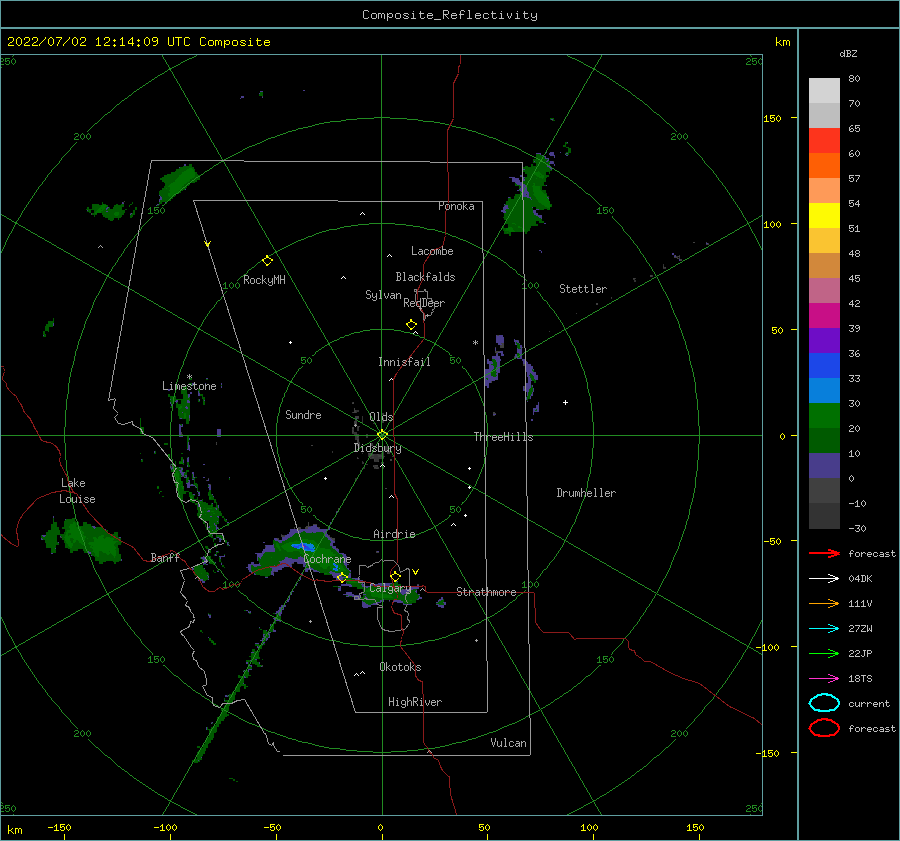Click the magenta 18TS arrow in legend
900x841 pixels.
coord(824,679)
